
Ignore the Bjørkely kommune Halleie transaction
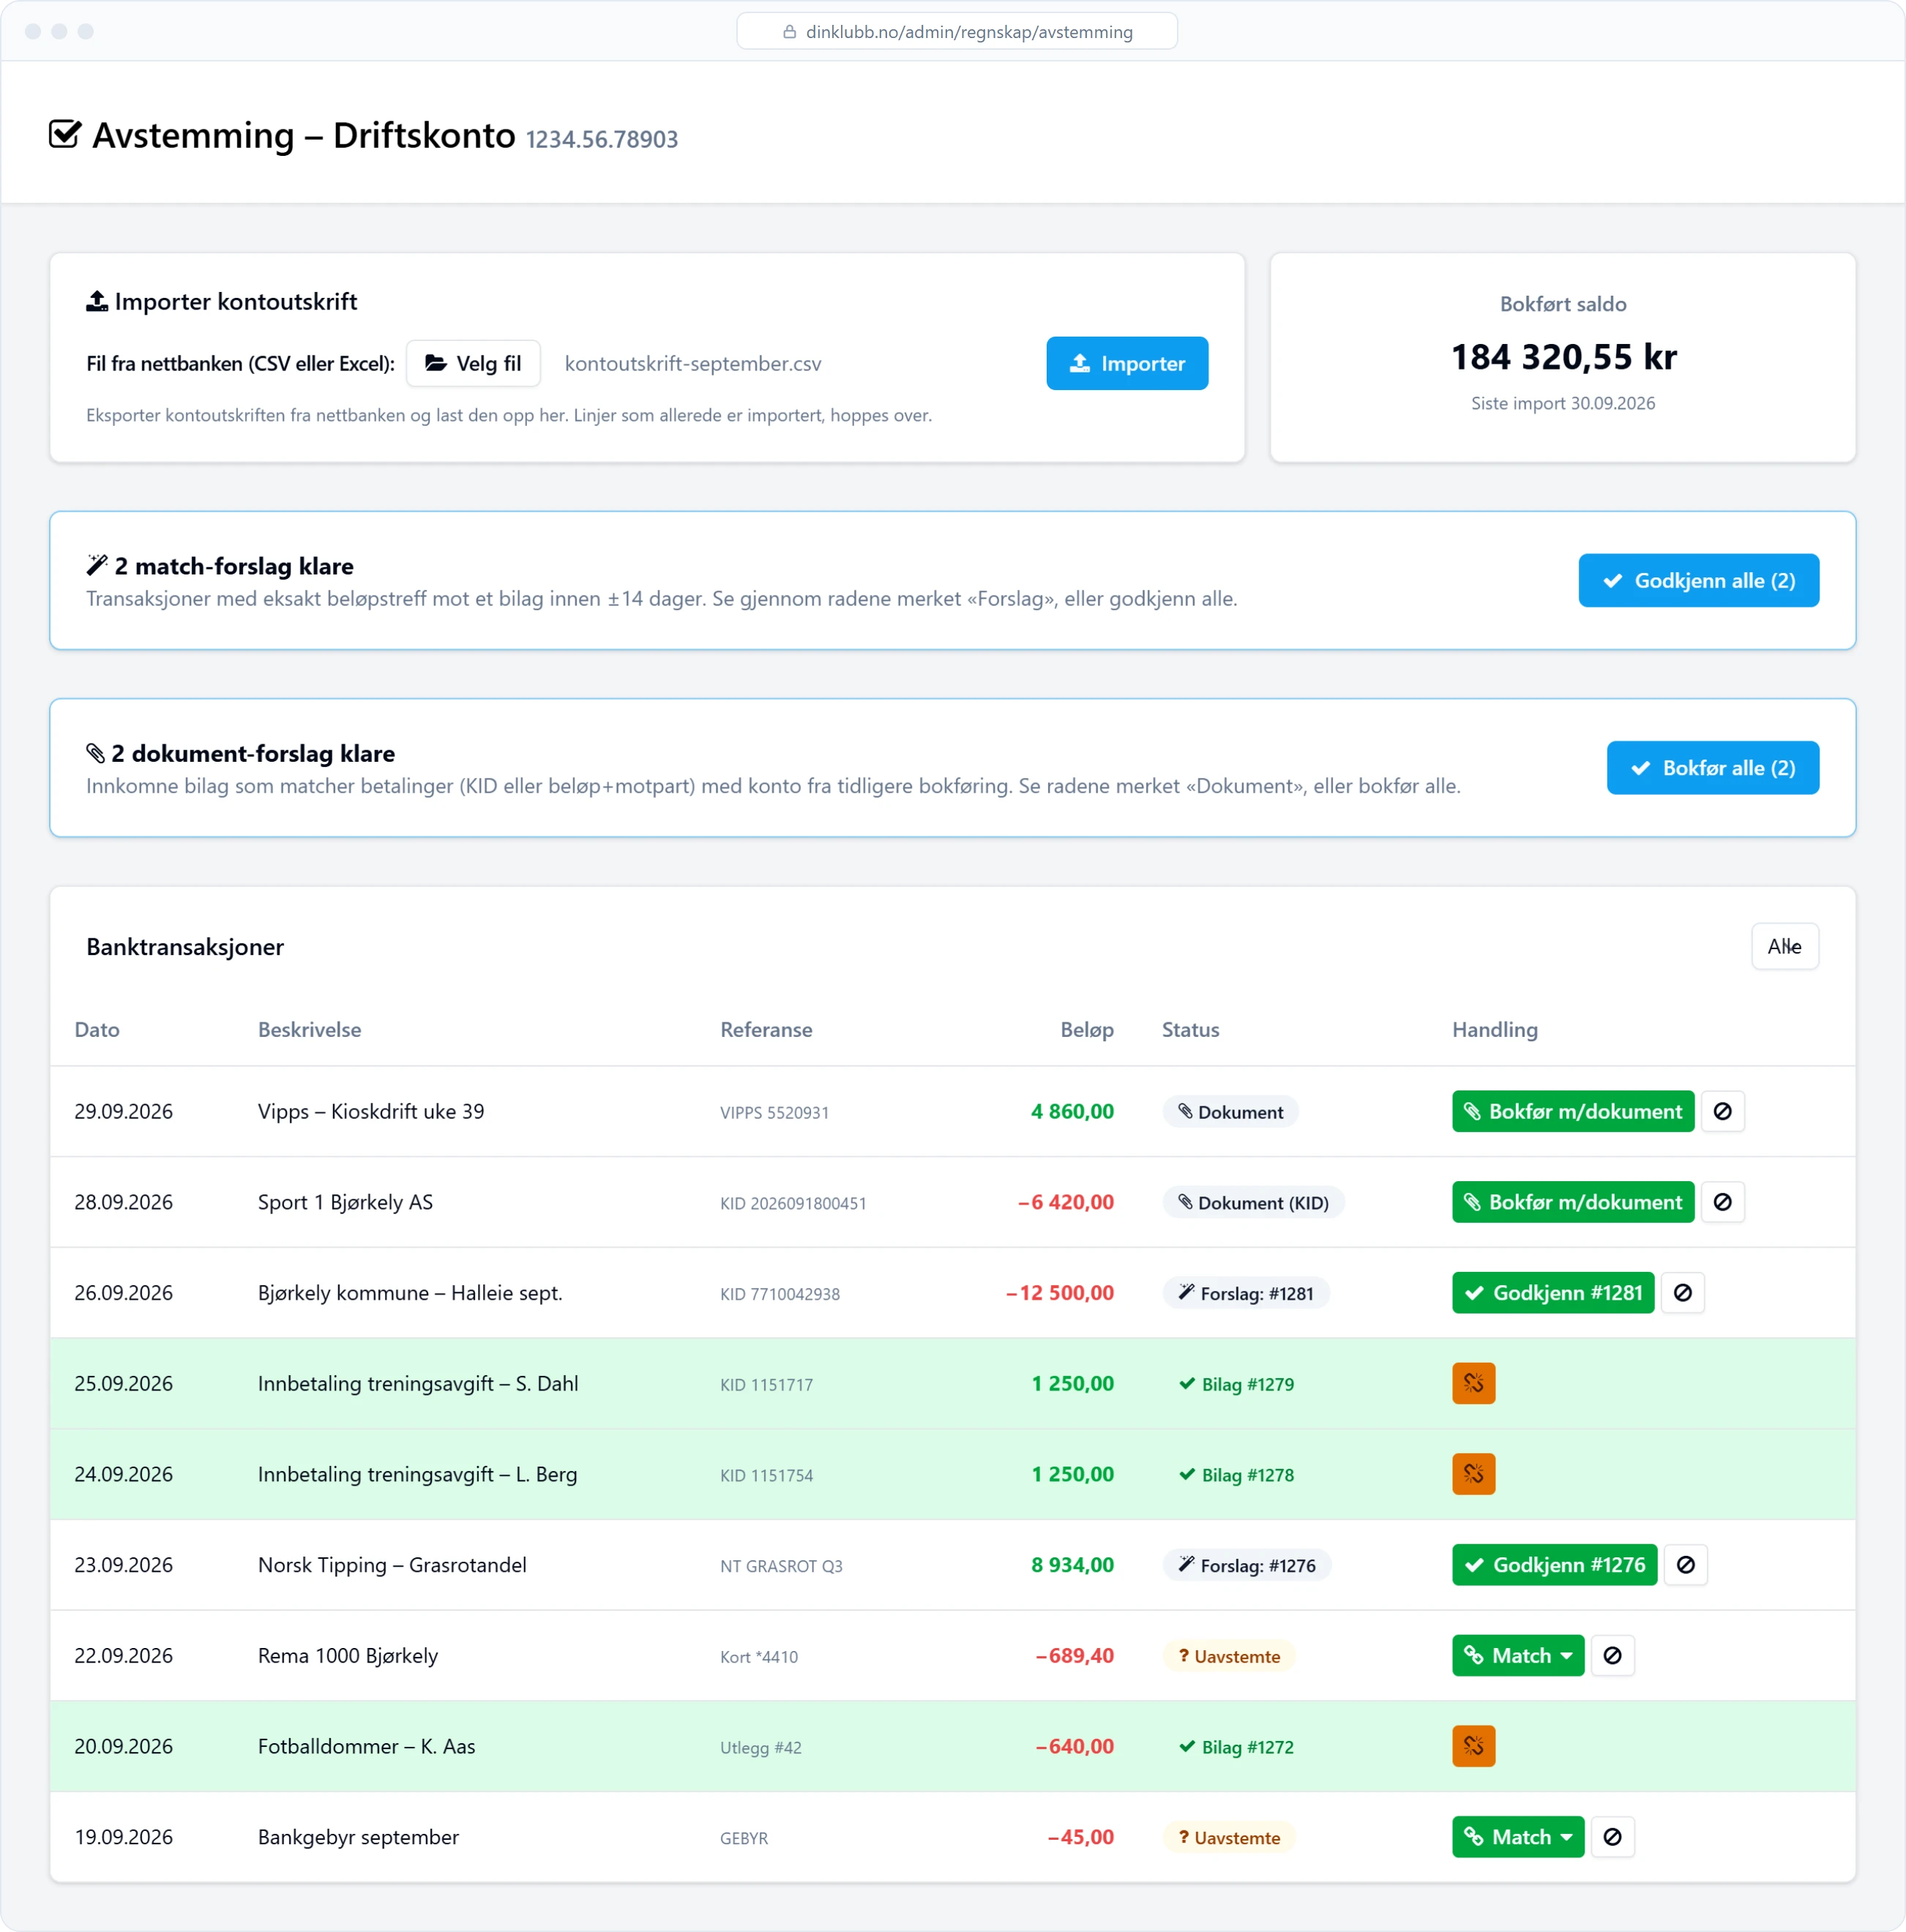pyautogui.click(x=1683, y=1293)
